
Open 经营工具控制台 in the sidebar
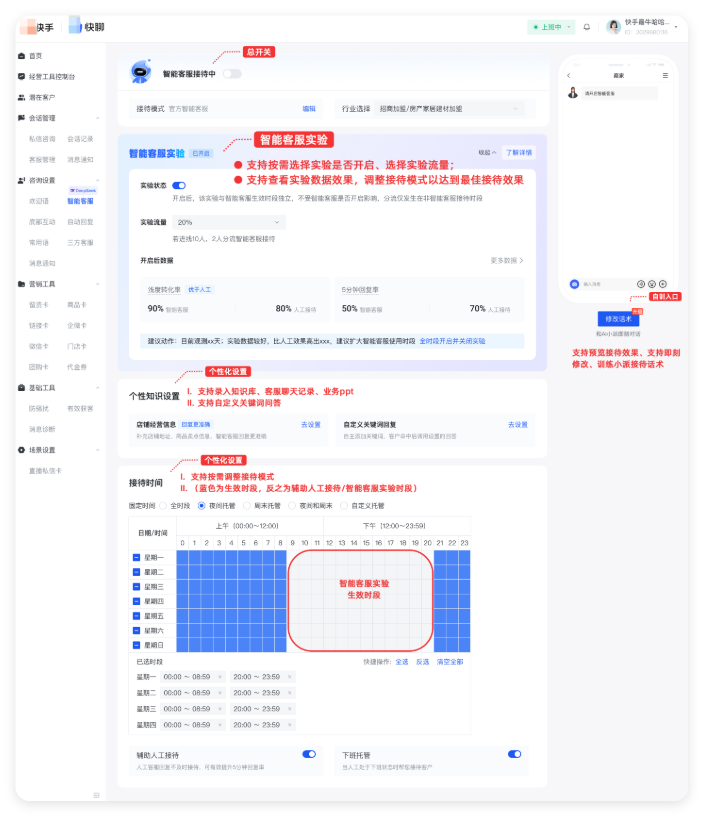point(51,76)
